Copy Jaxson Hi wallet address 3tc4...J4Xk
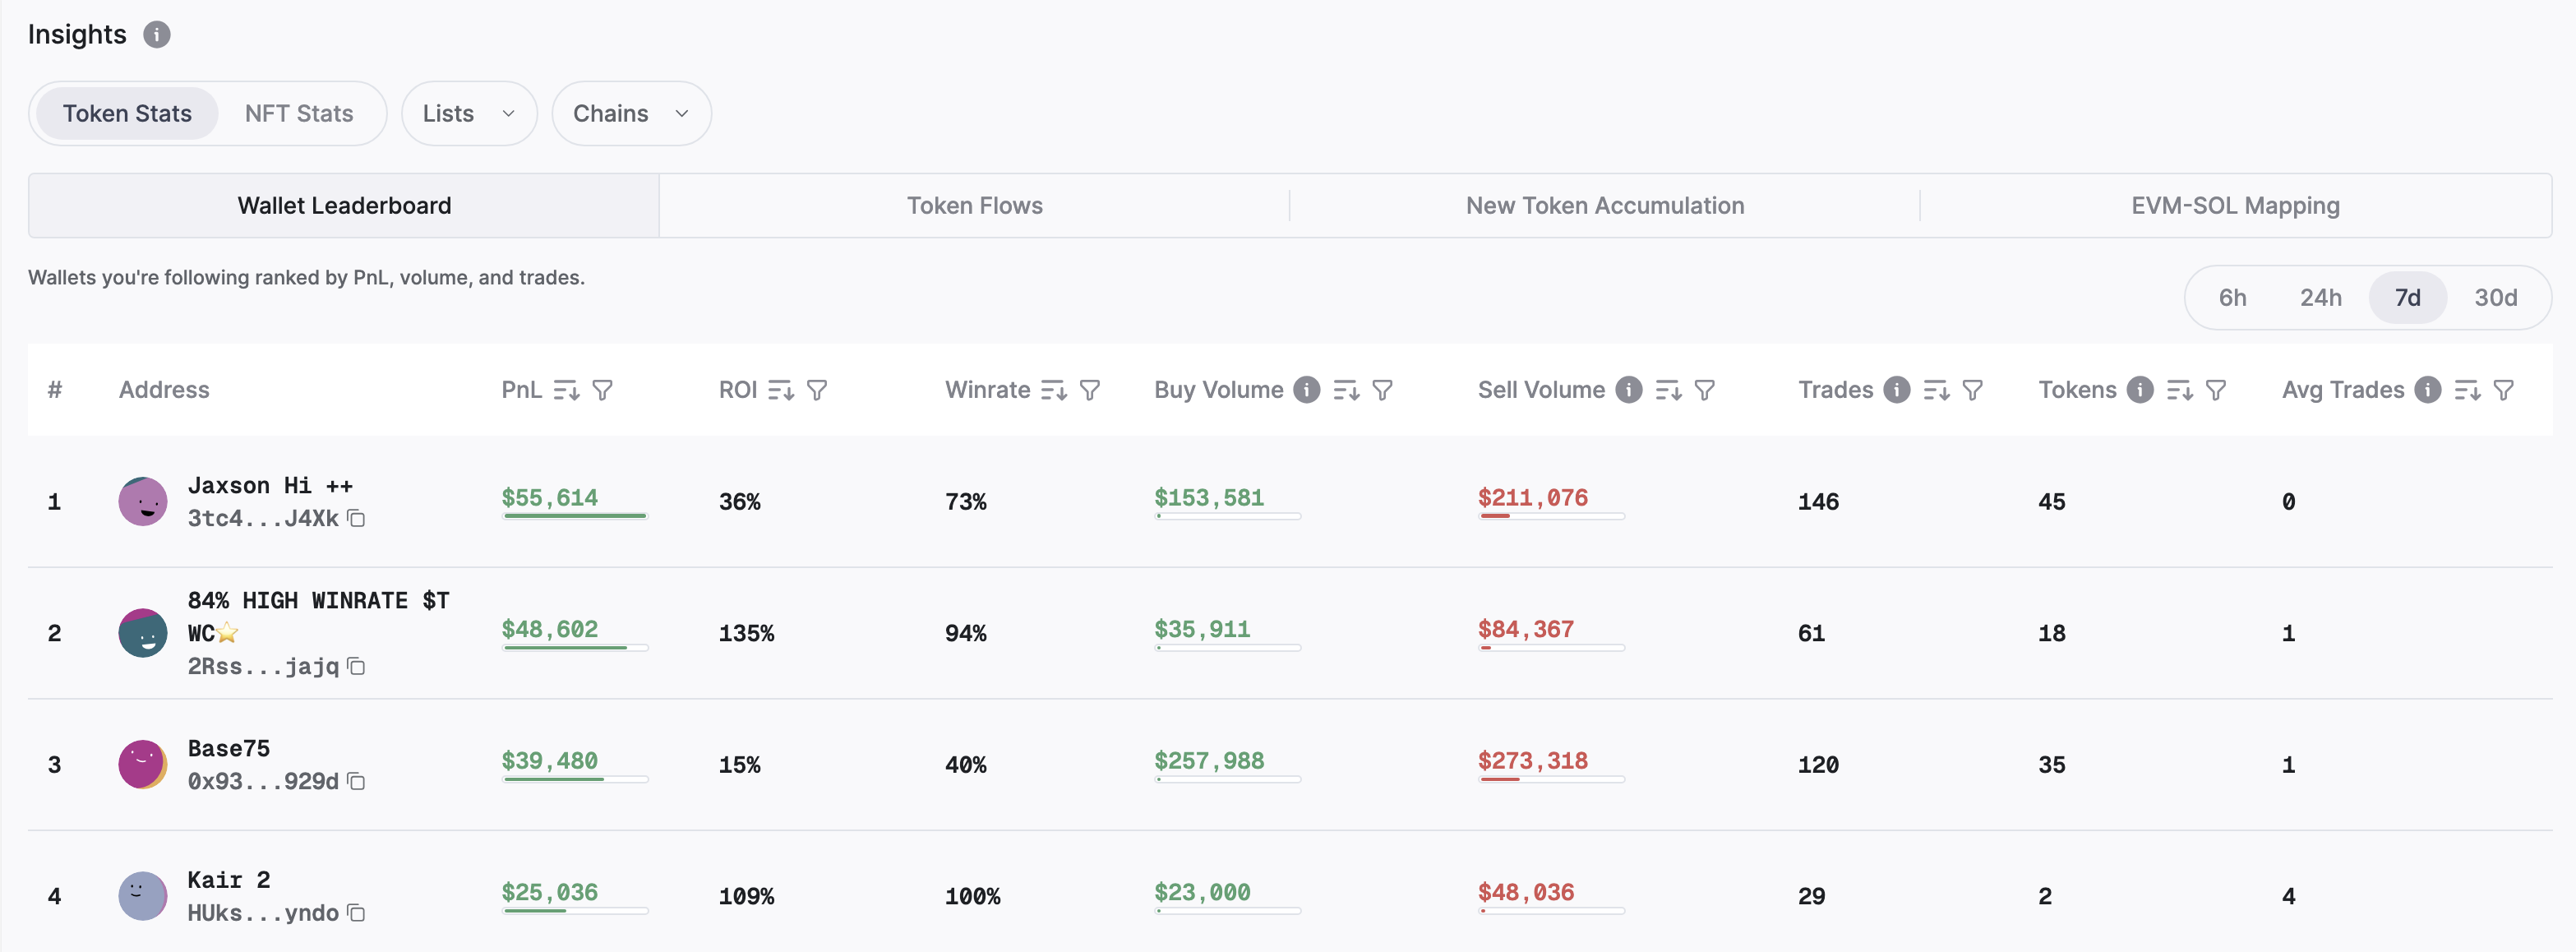This screenshot has height=952, width=2576. coord(356,518)
